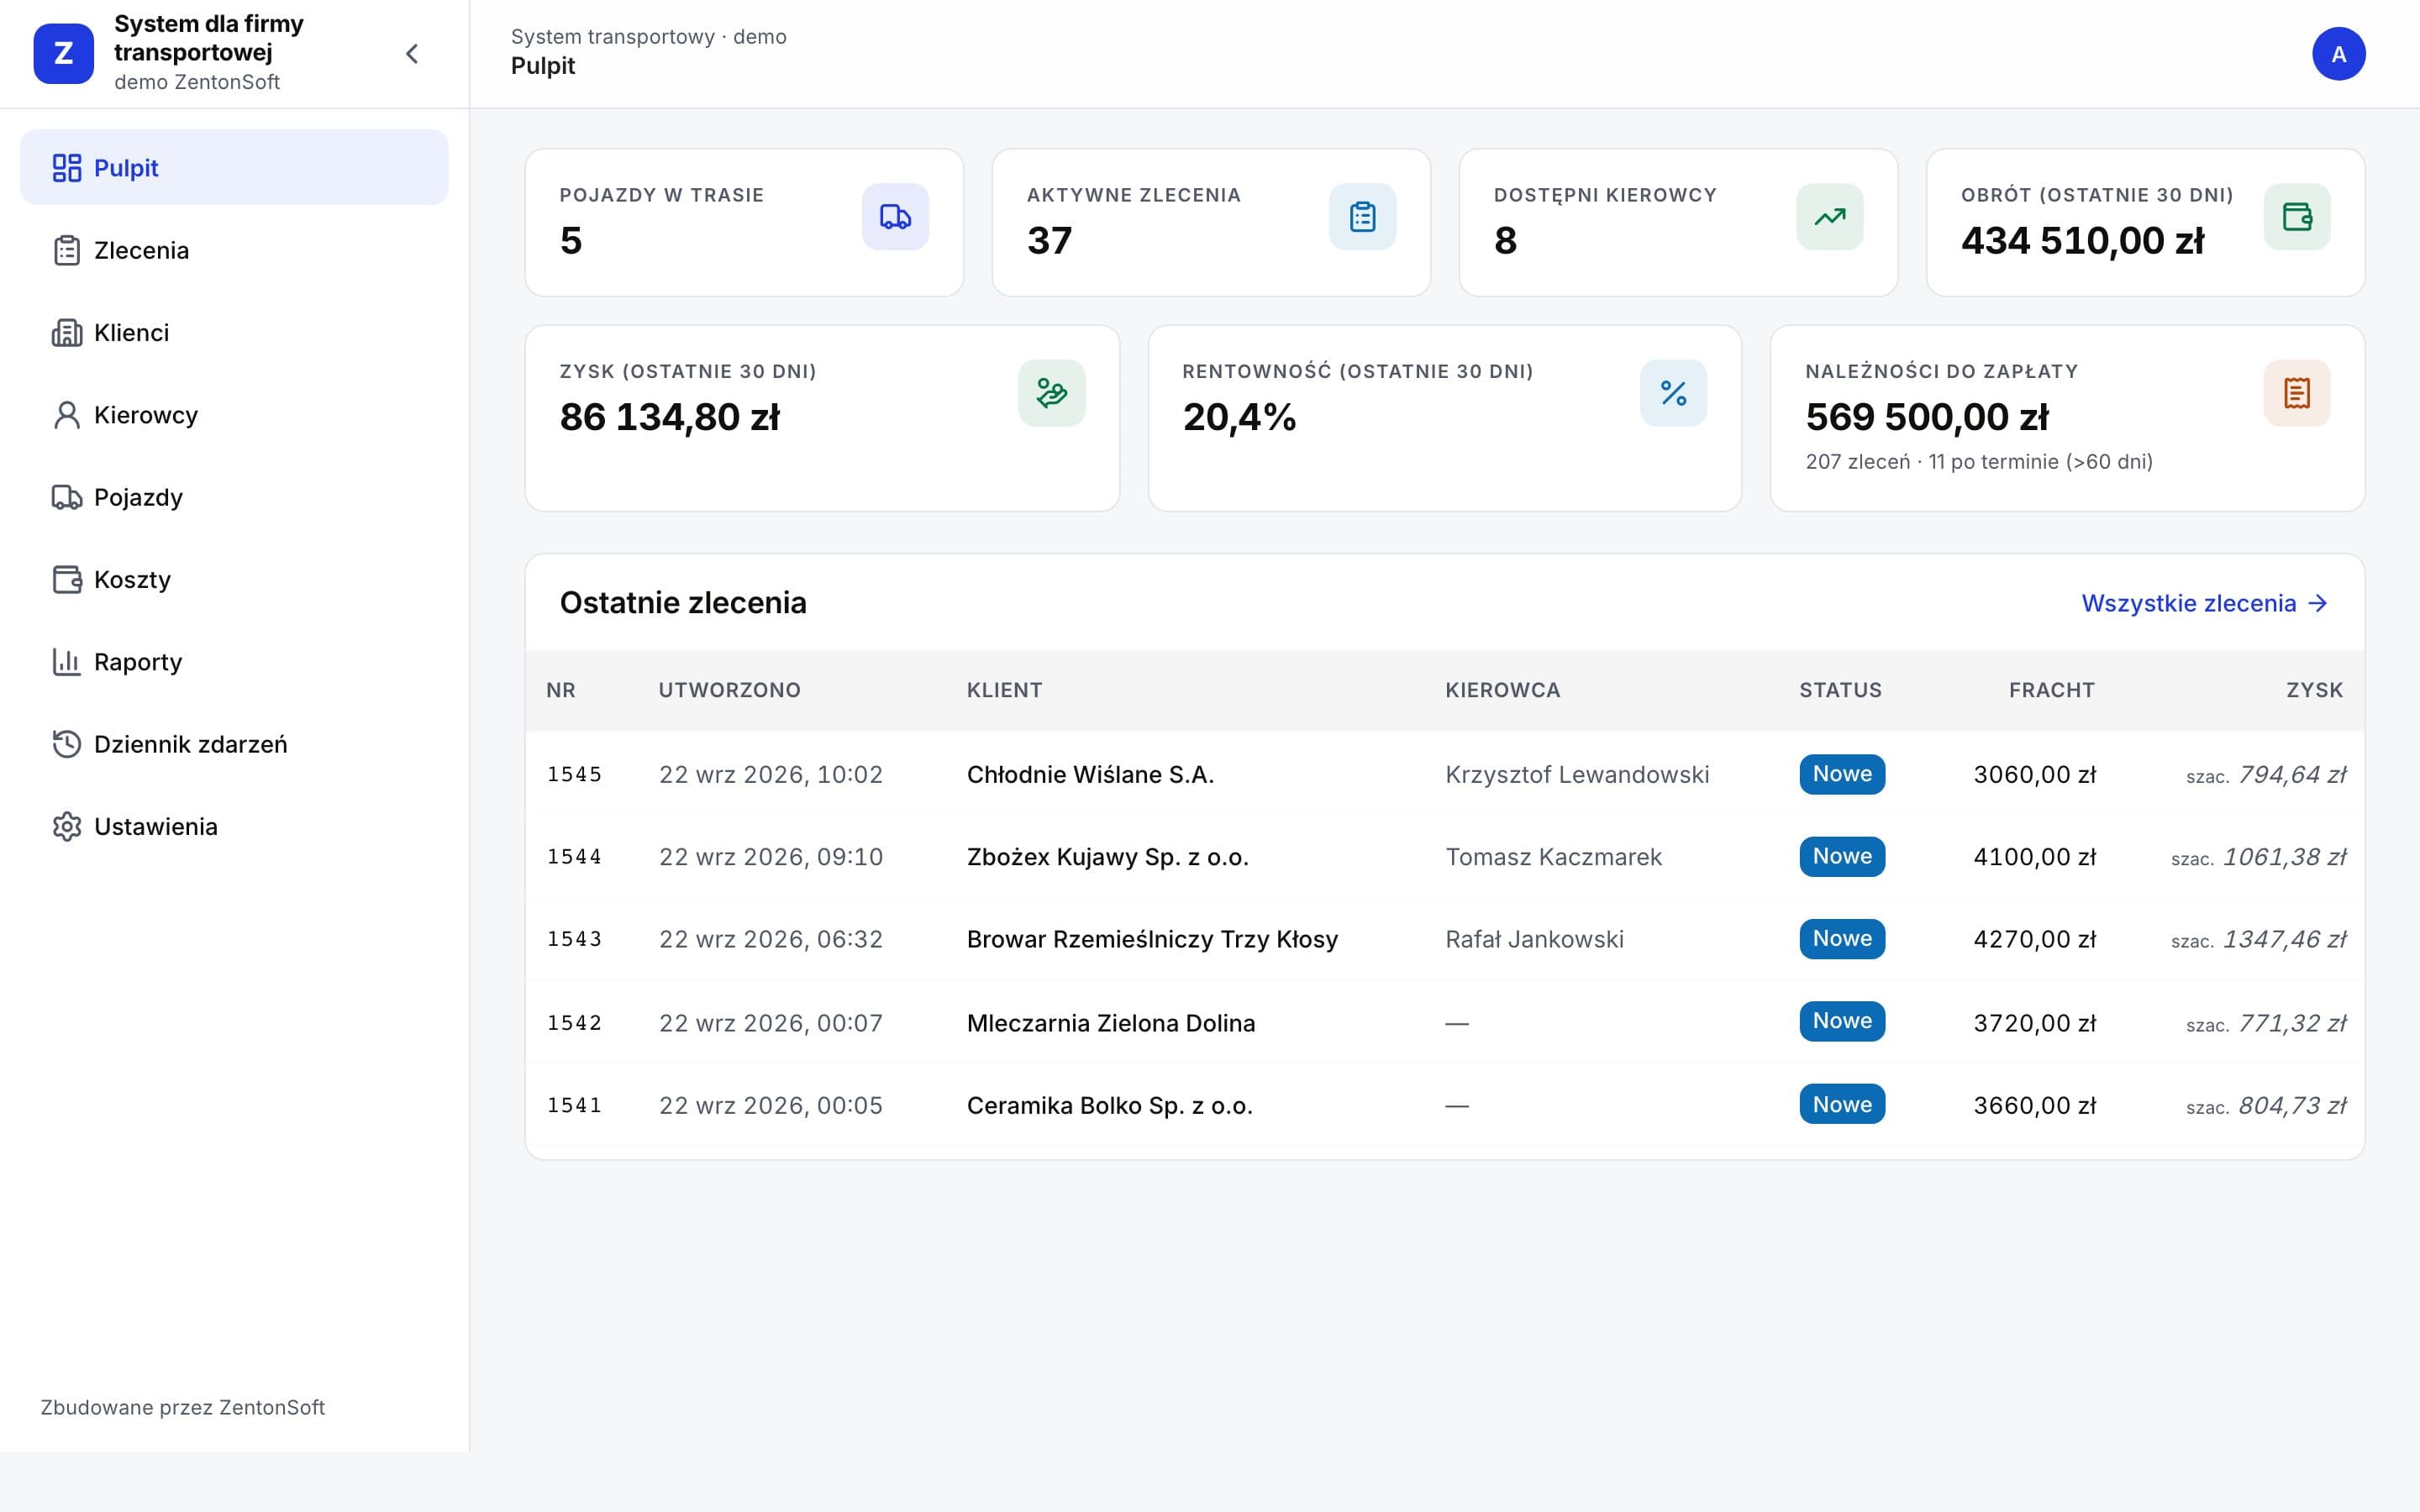Open the Pulpit menu item
Image resolution: width=2420 pixels, height=1512 pixels.
tap(234, 168)
